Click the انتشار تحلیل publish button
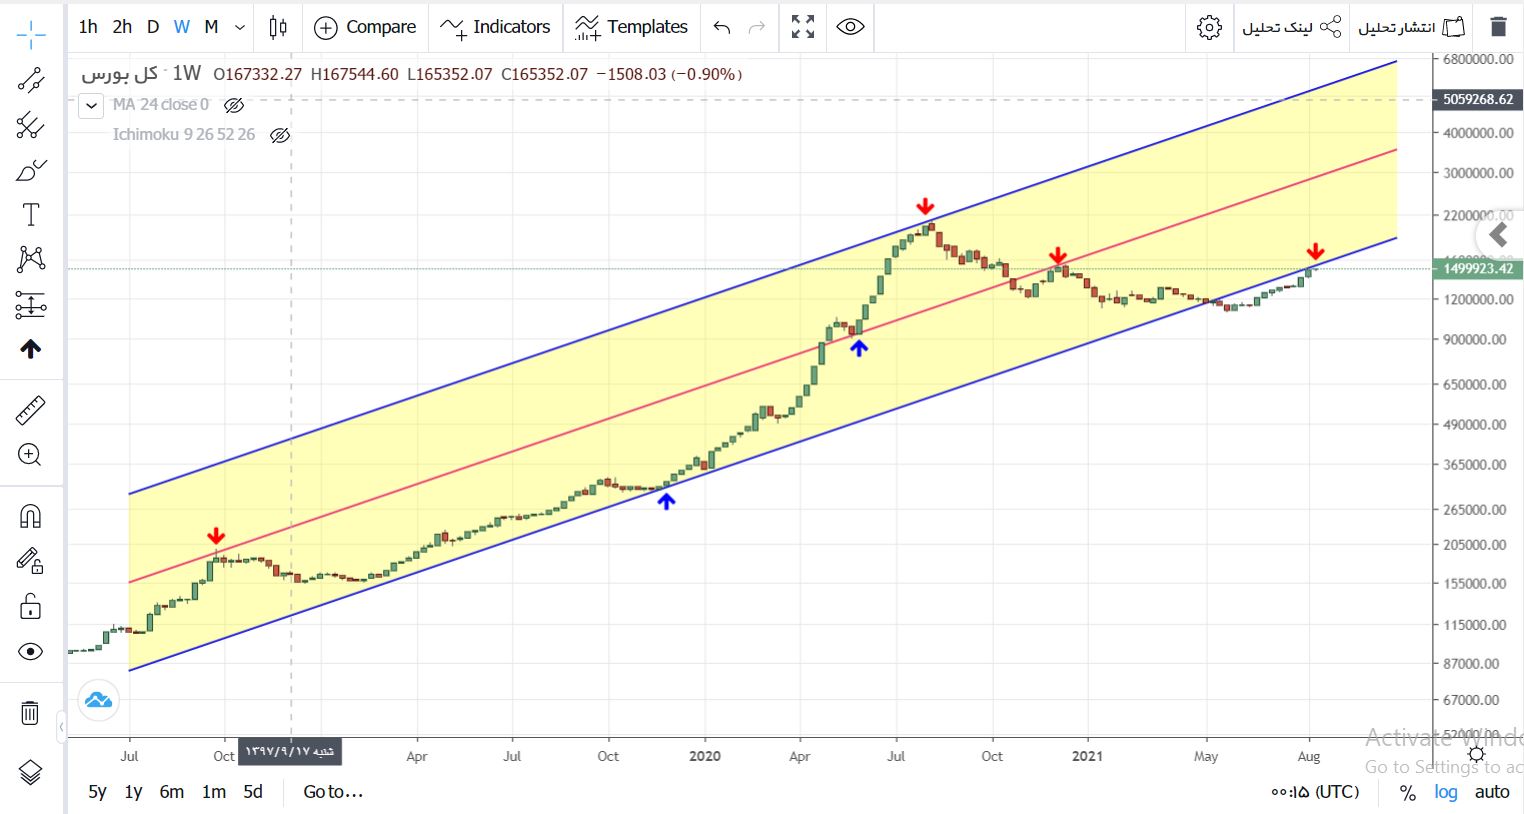This screenshot has height=814, width=1524. click(x=1411, y=27)
